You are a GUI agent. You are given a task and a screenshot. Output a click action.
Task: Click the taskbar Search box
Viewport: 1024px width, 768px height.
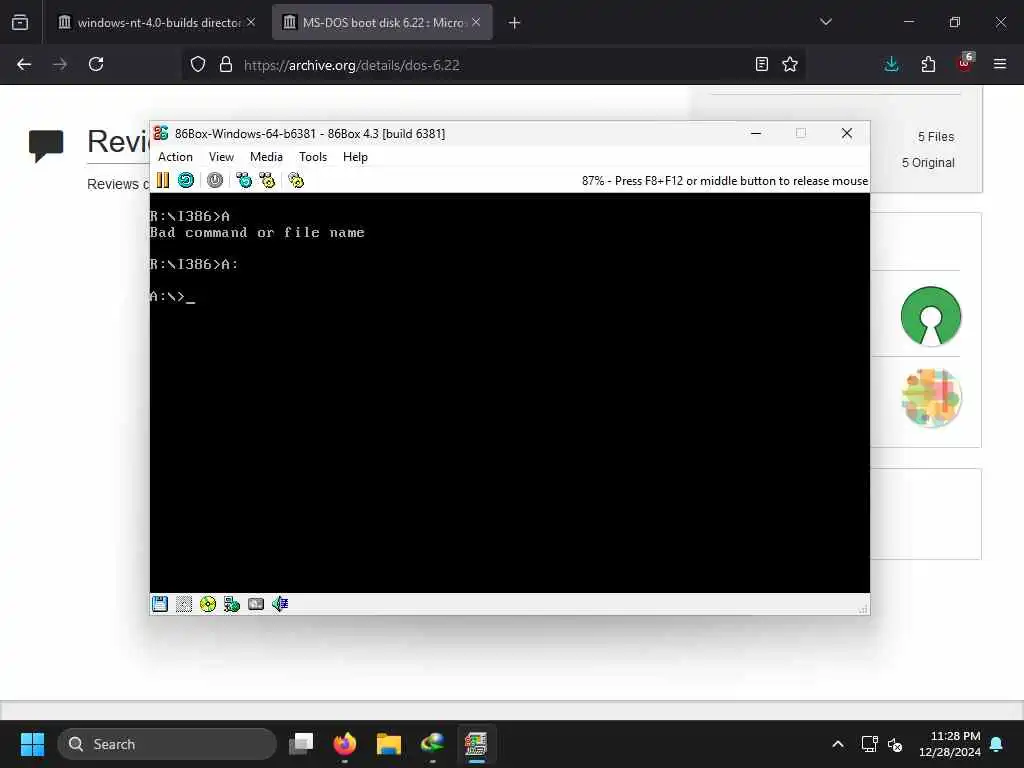[167, 744]
